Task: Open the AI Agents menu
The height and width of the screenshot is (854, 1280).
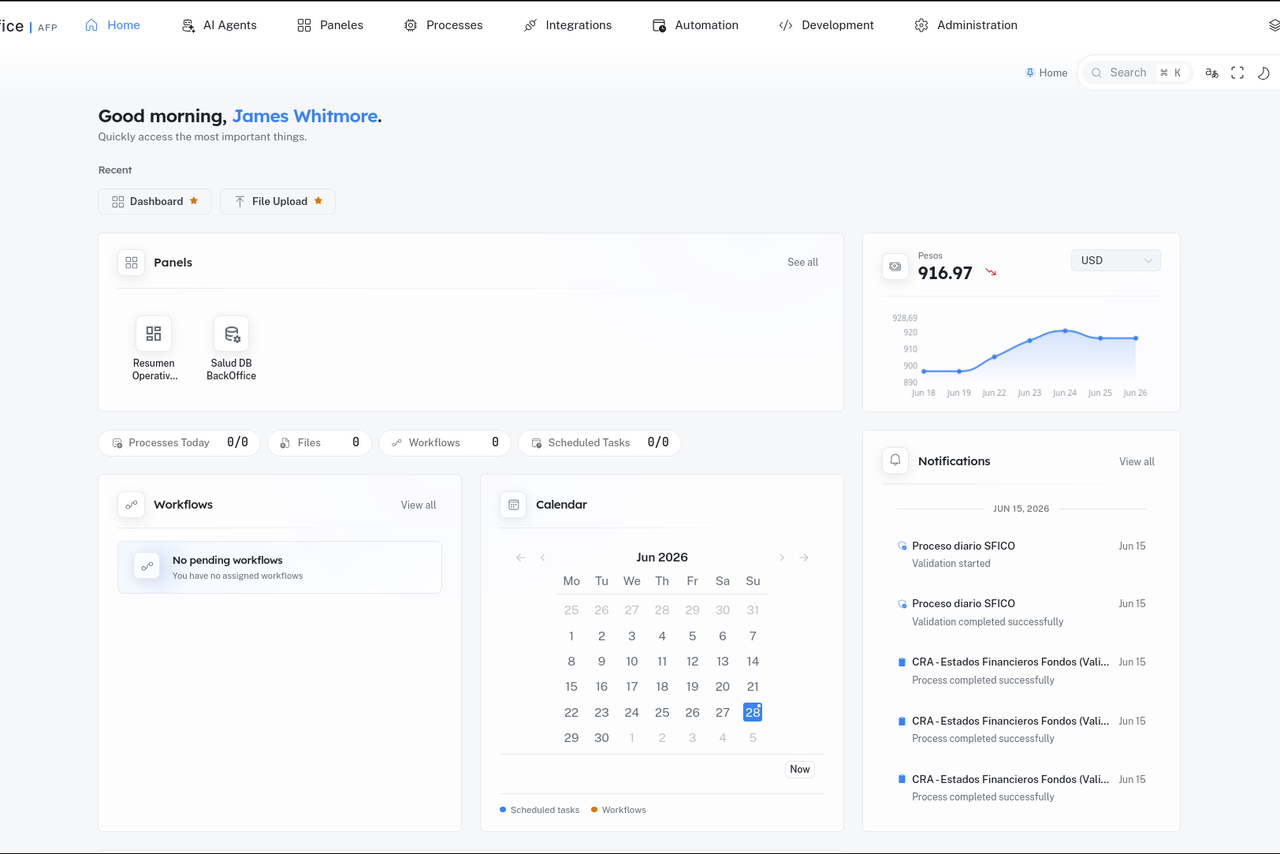Action: coord(219,25)
